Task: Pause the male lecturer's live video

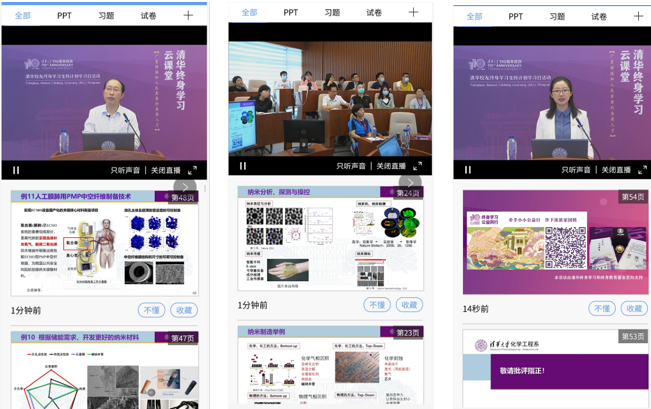Action: click(x=16, y=170)
